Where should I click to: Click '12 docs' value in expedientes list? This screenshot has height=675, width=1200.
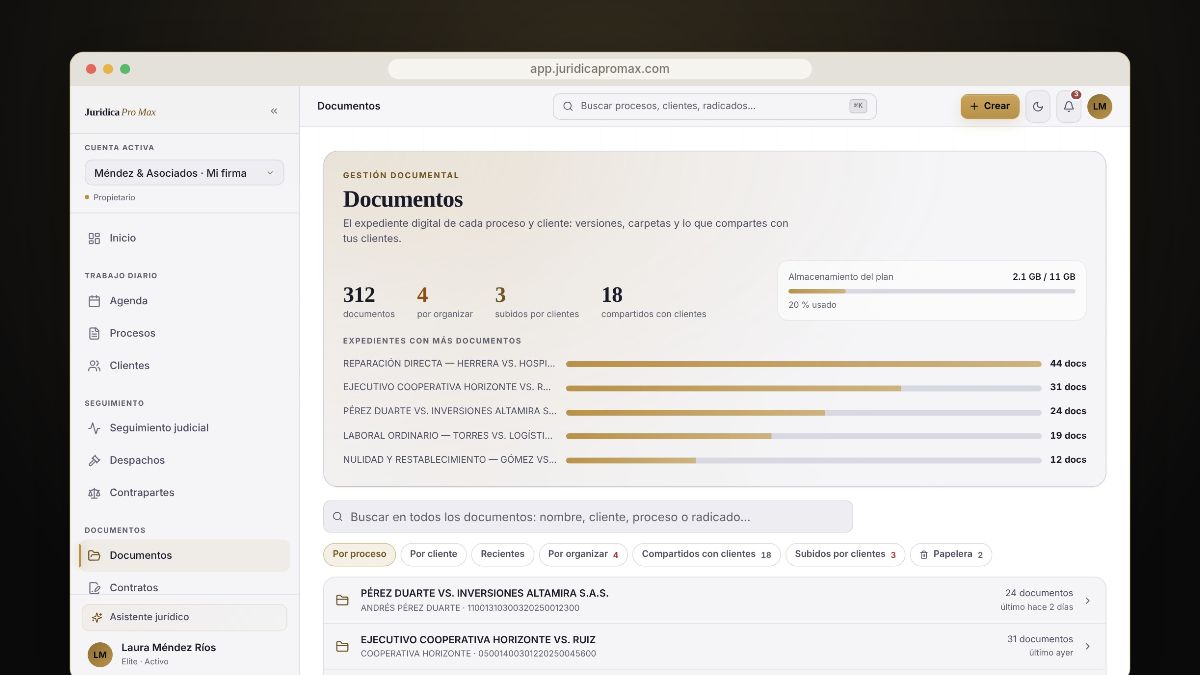pyautogui.click(x=1068, y=460)
